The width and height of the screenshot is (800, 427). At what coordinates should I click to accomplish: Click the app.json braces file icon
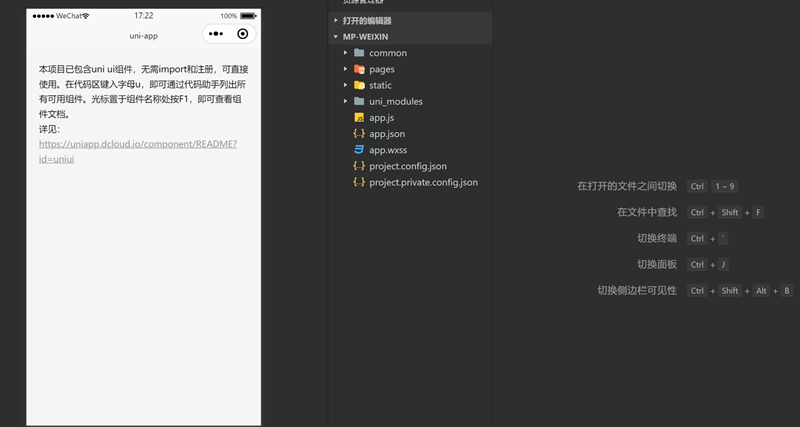pyautogui.click(x=359, y=134)
